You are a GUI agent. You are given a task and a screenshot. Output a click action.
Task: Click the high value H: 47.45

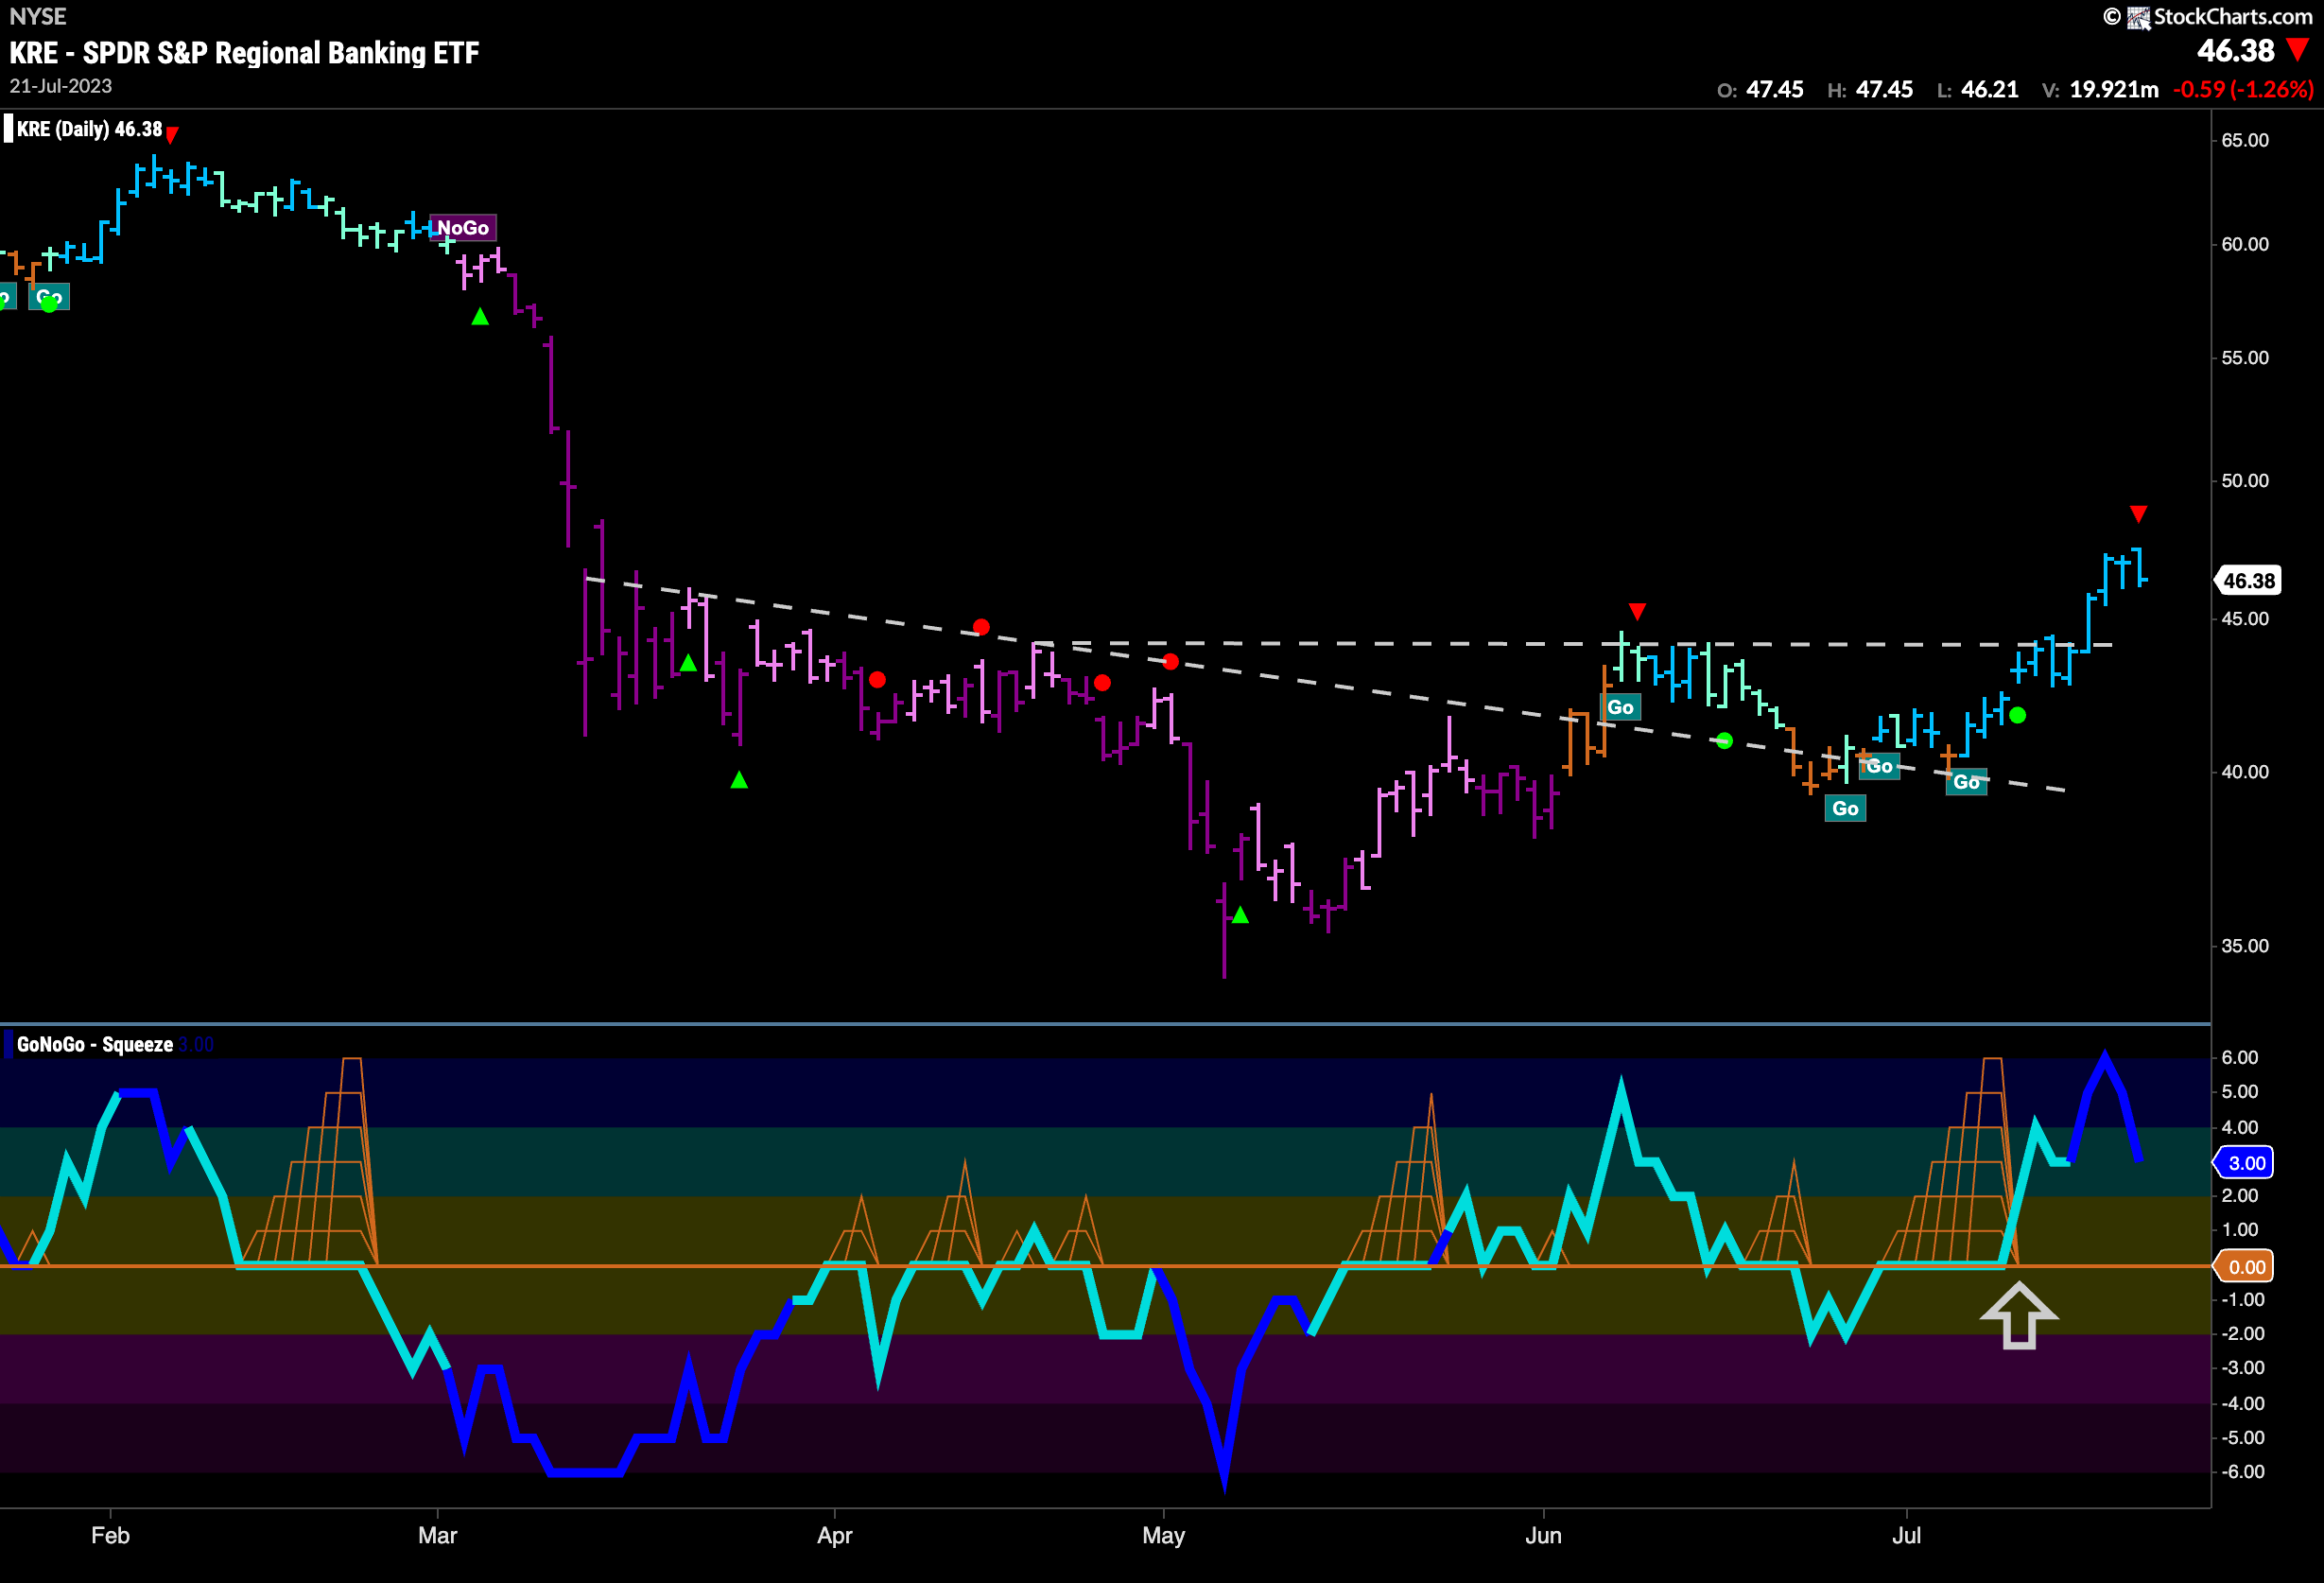pyautogui.click(x=1870, y=90)
